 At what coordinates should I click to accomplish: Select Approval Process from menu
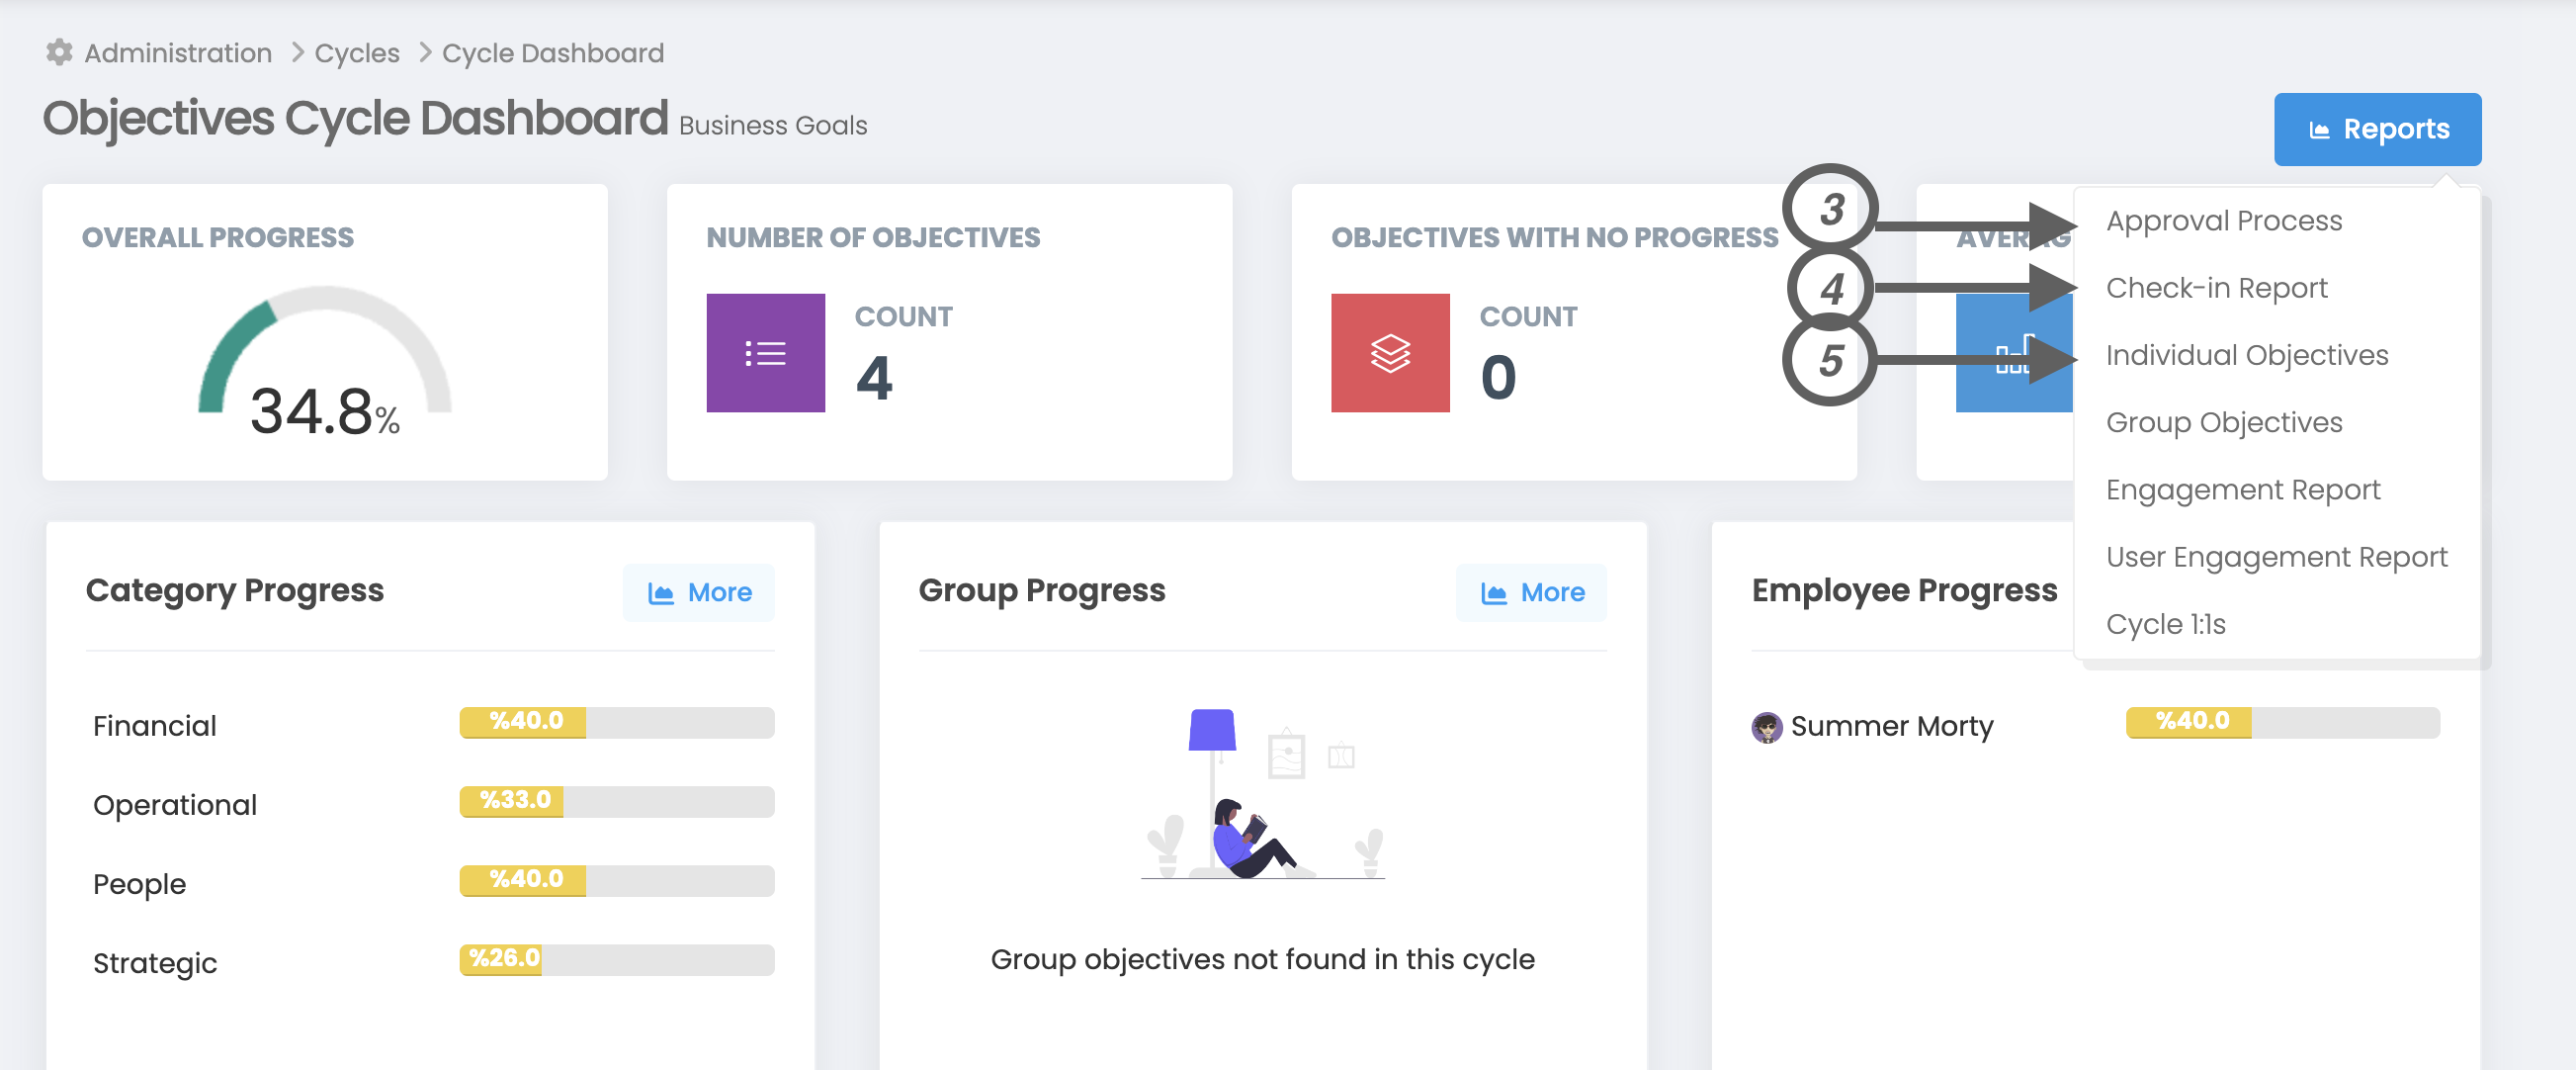(2223, 220)
